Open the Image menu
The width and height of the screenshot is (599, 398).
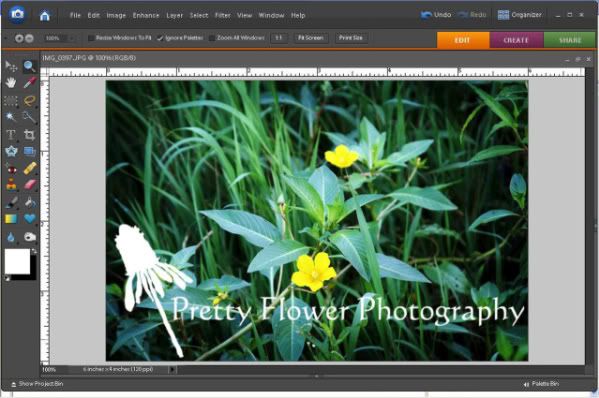point(116,15)
